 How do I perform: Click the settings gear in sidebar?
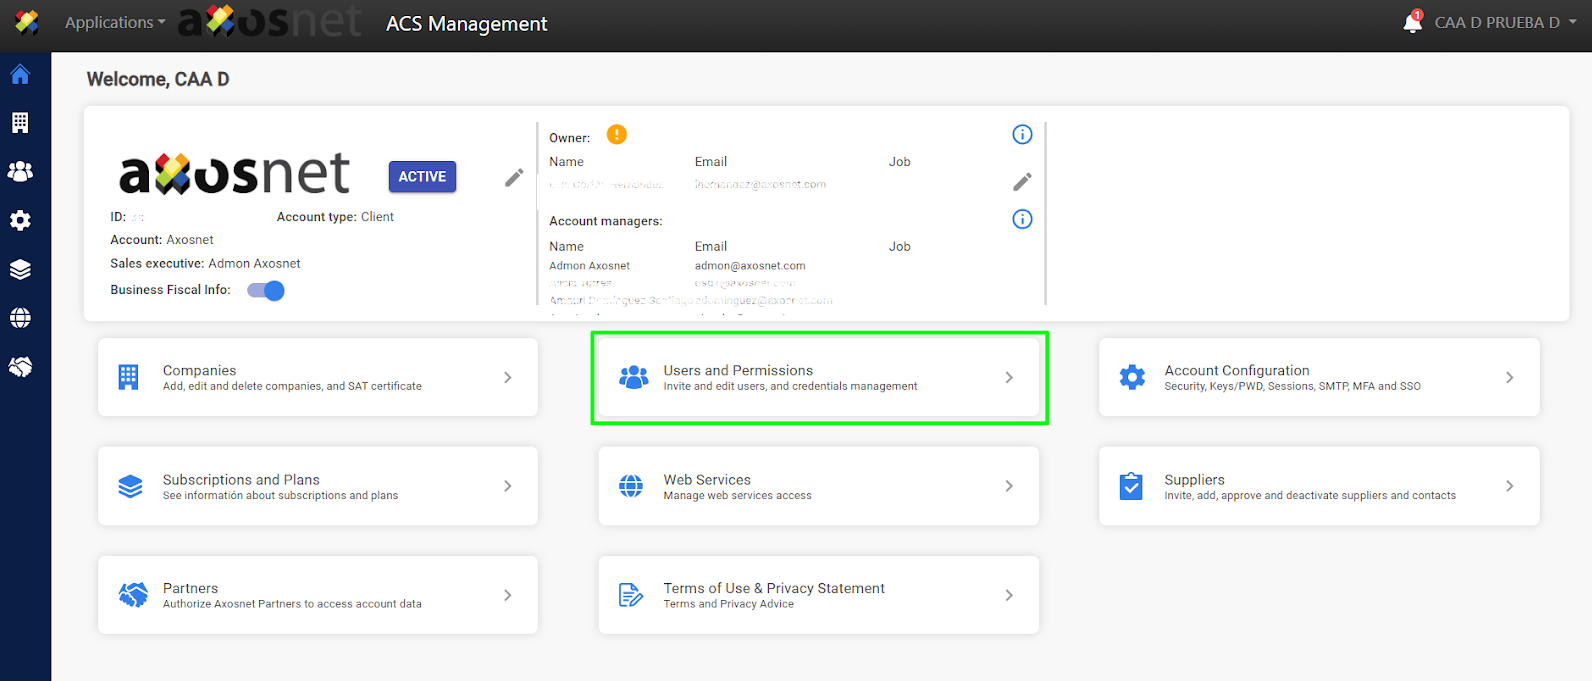(x=20, y=221)
